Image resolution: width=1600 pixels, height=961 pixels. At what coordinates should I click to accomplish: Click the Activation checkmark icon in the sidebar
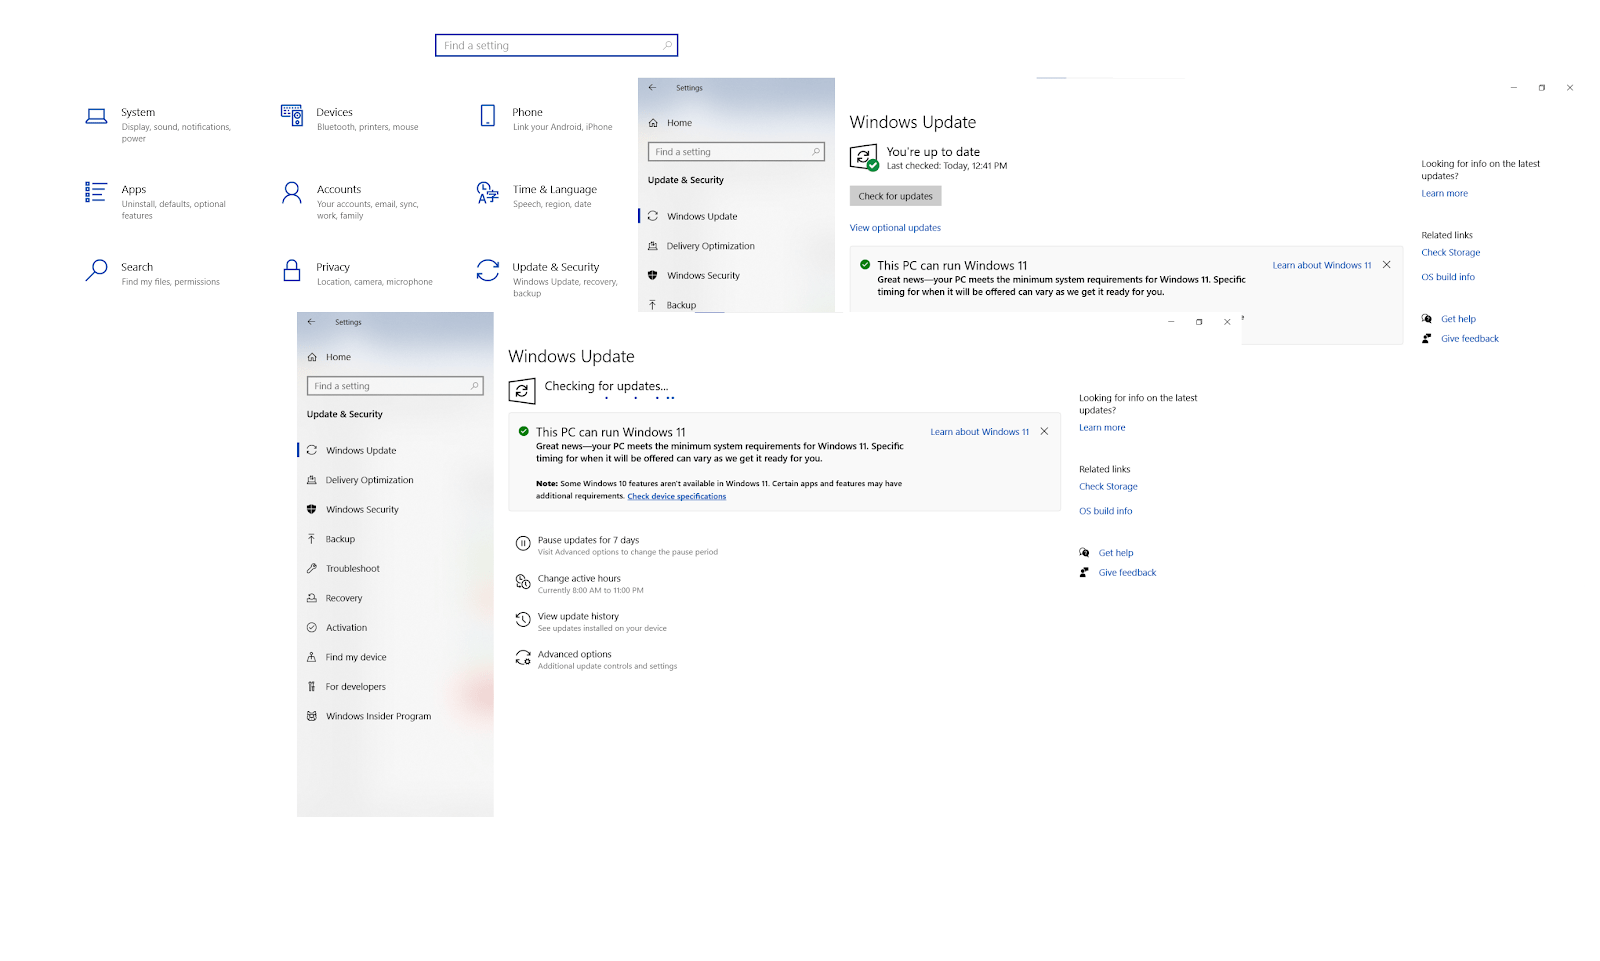pos(312,627)
